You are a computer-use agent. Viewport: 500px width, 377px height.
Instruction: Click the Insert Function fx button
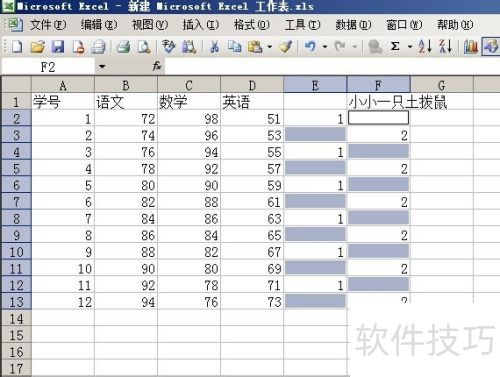(157, 66)
